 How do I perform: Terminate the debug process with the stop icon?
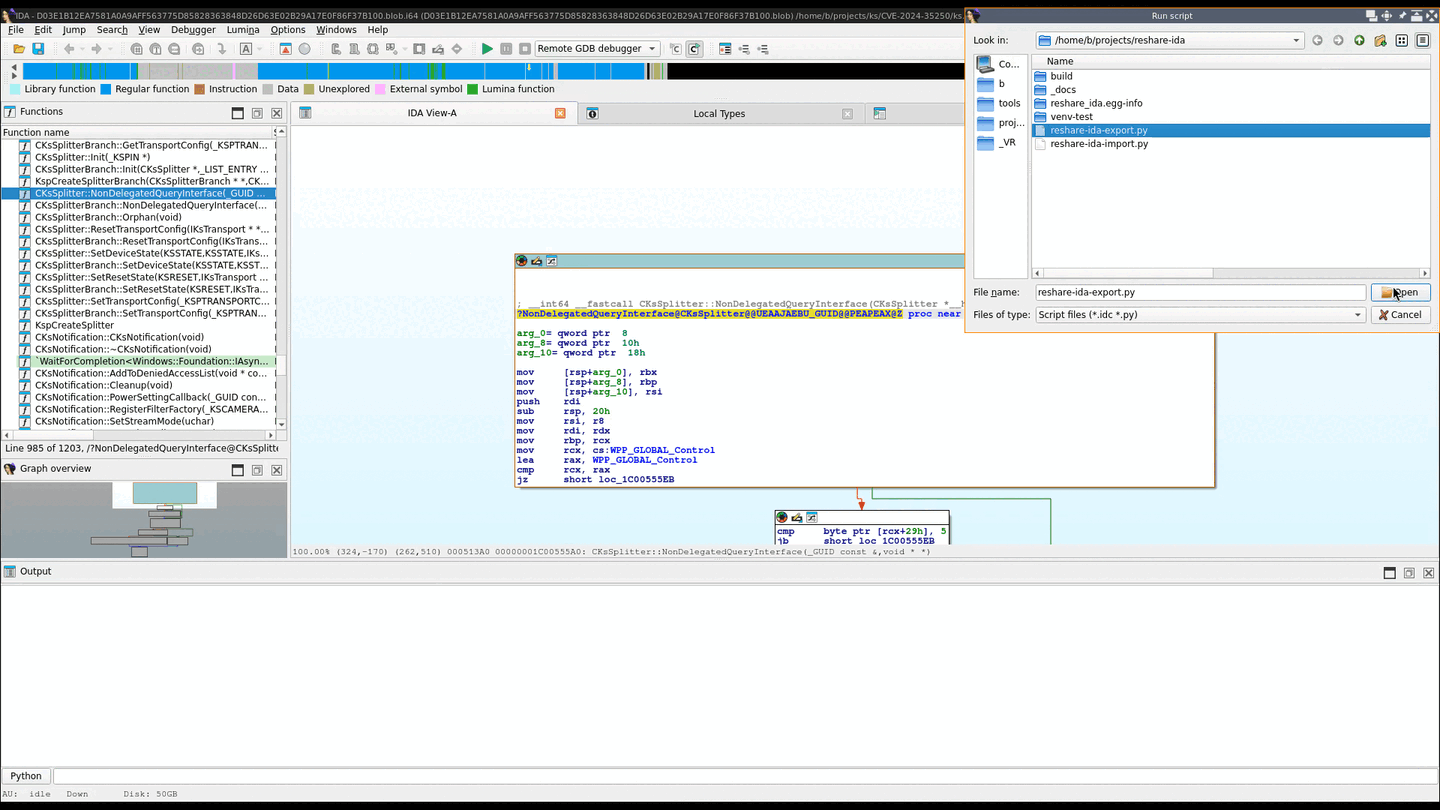click(x=527, y=48)
